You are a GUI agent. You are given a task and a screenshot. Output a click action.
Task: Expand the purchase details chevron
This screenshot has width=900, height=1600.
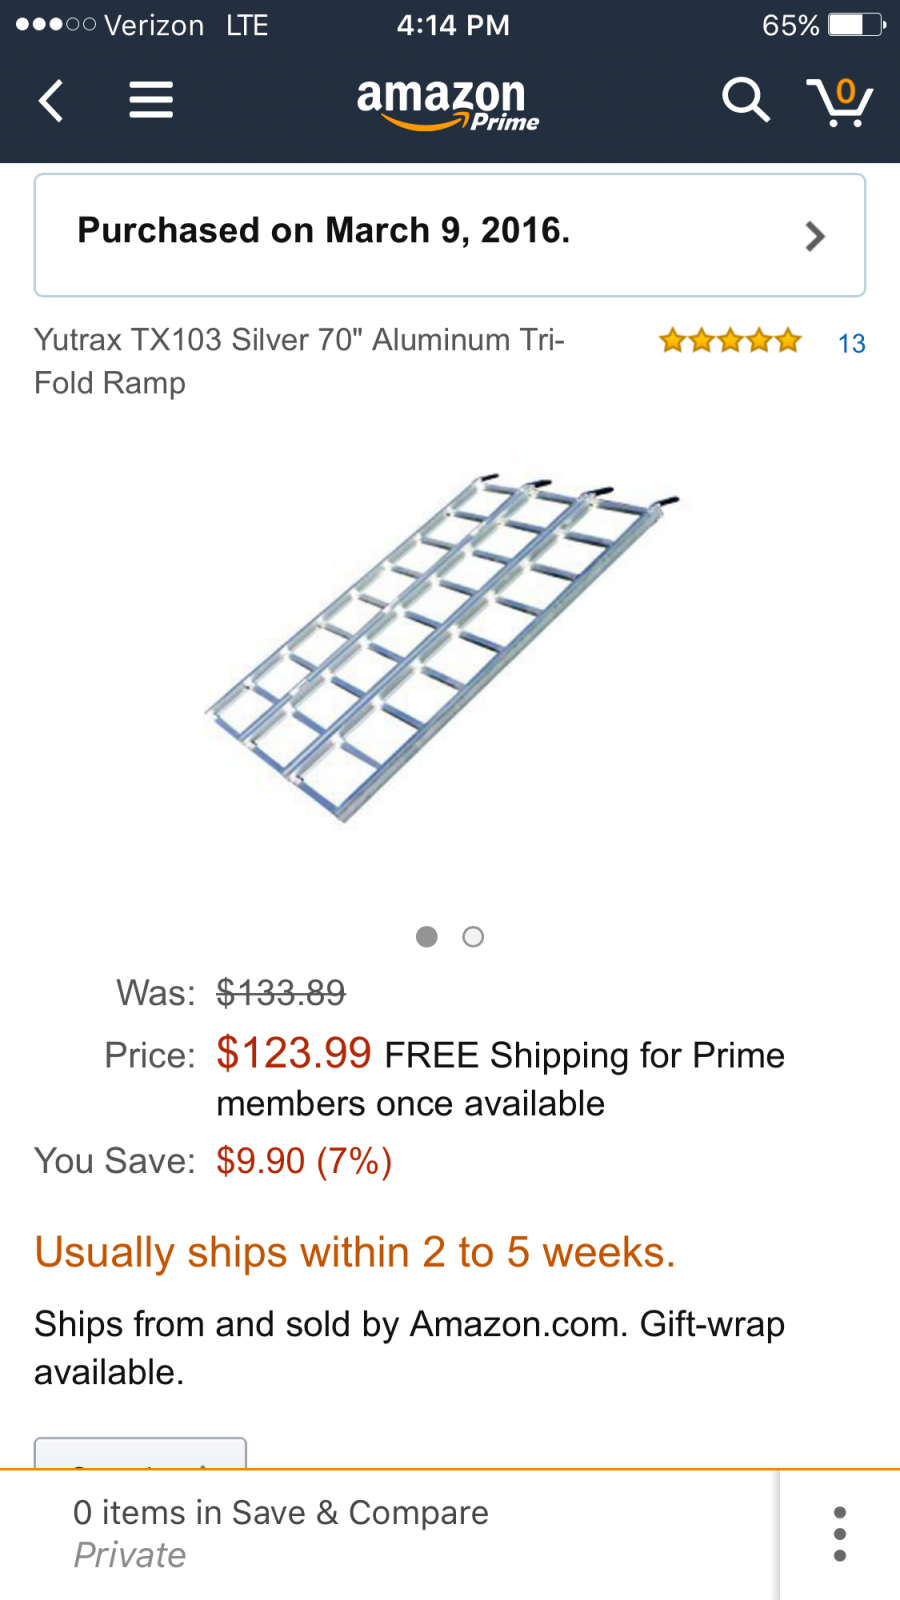815,236
